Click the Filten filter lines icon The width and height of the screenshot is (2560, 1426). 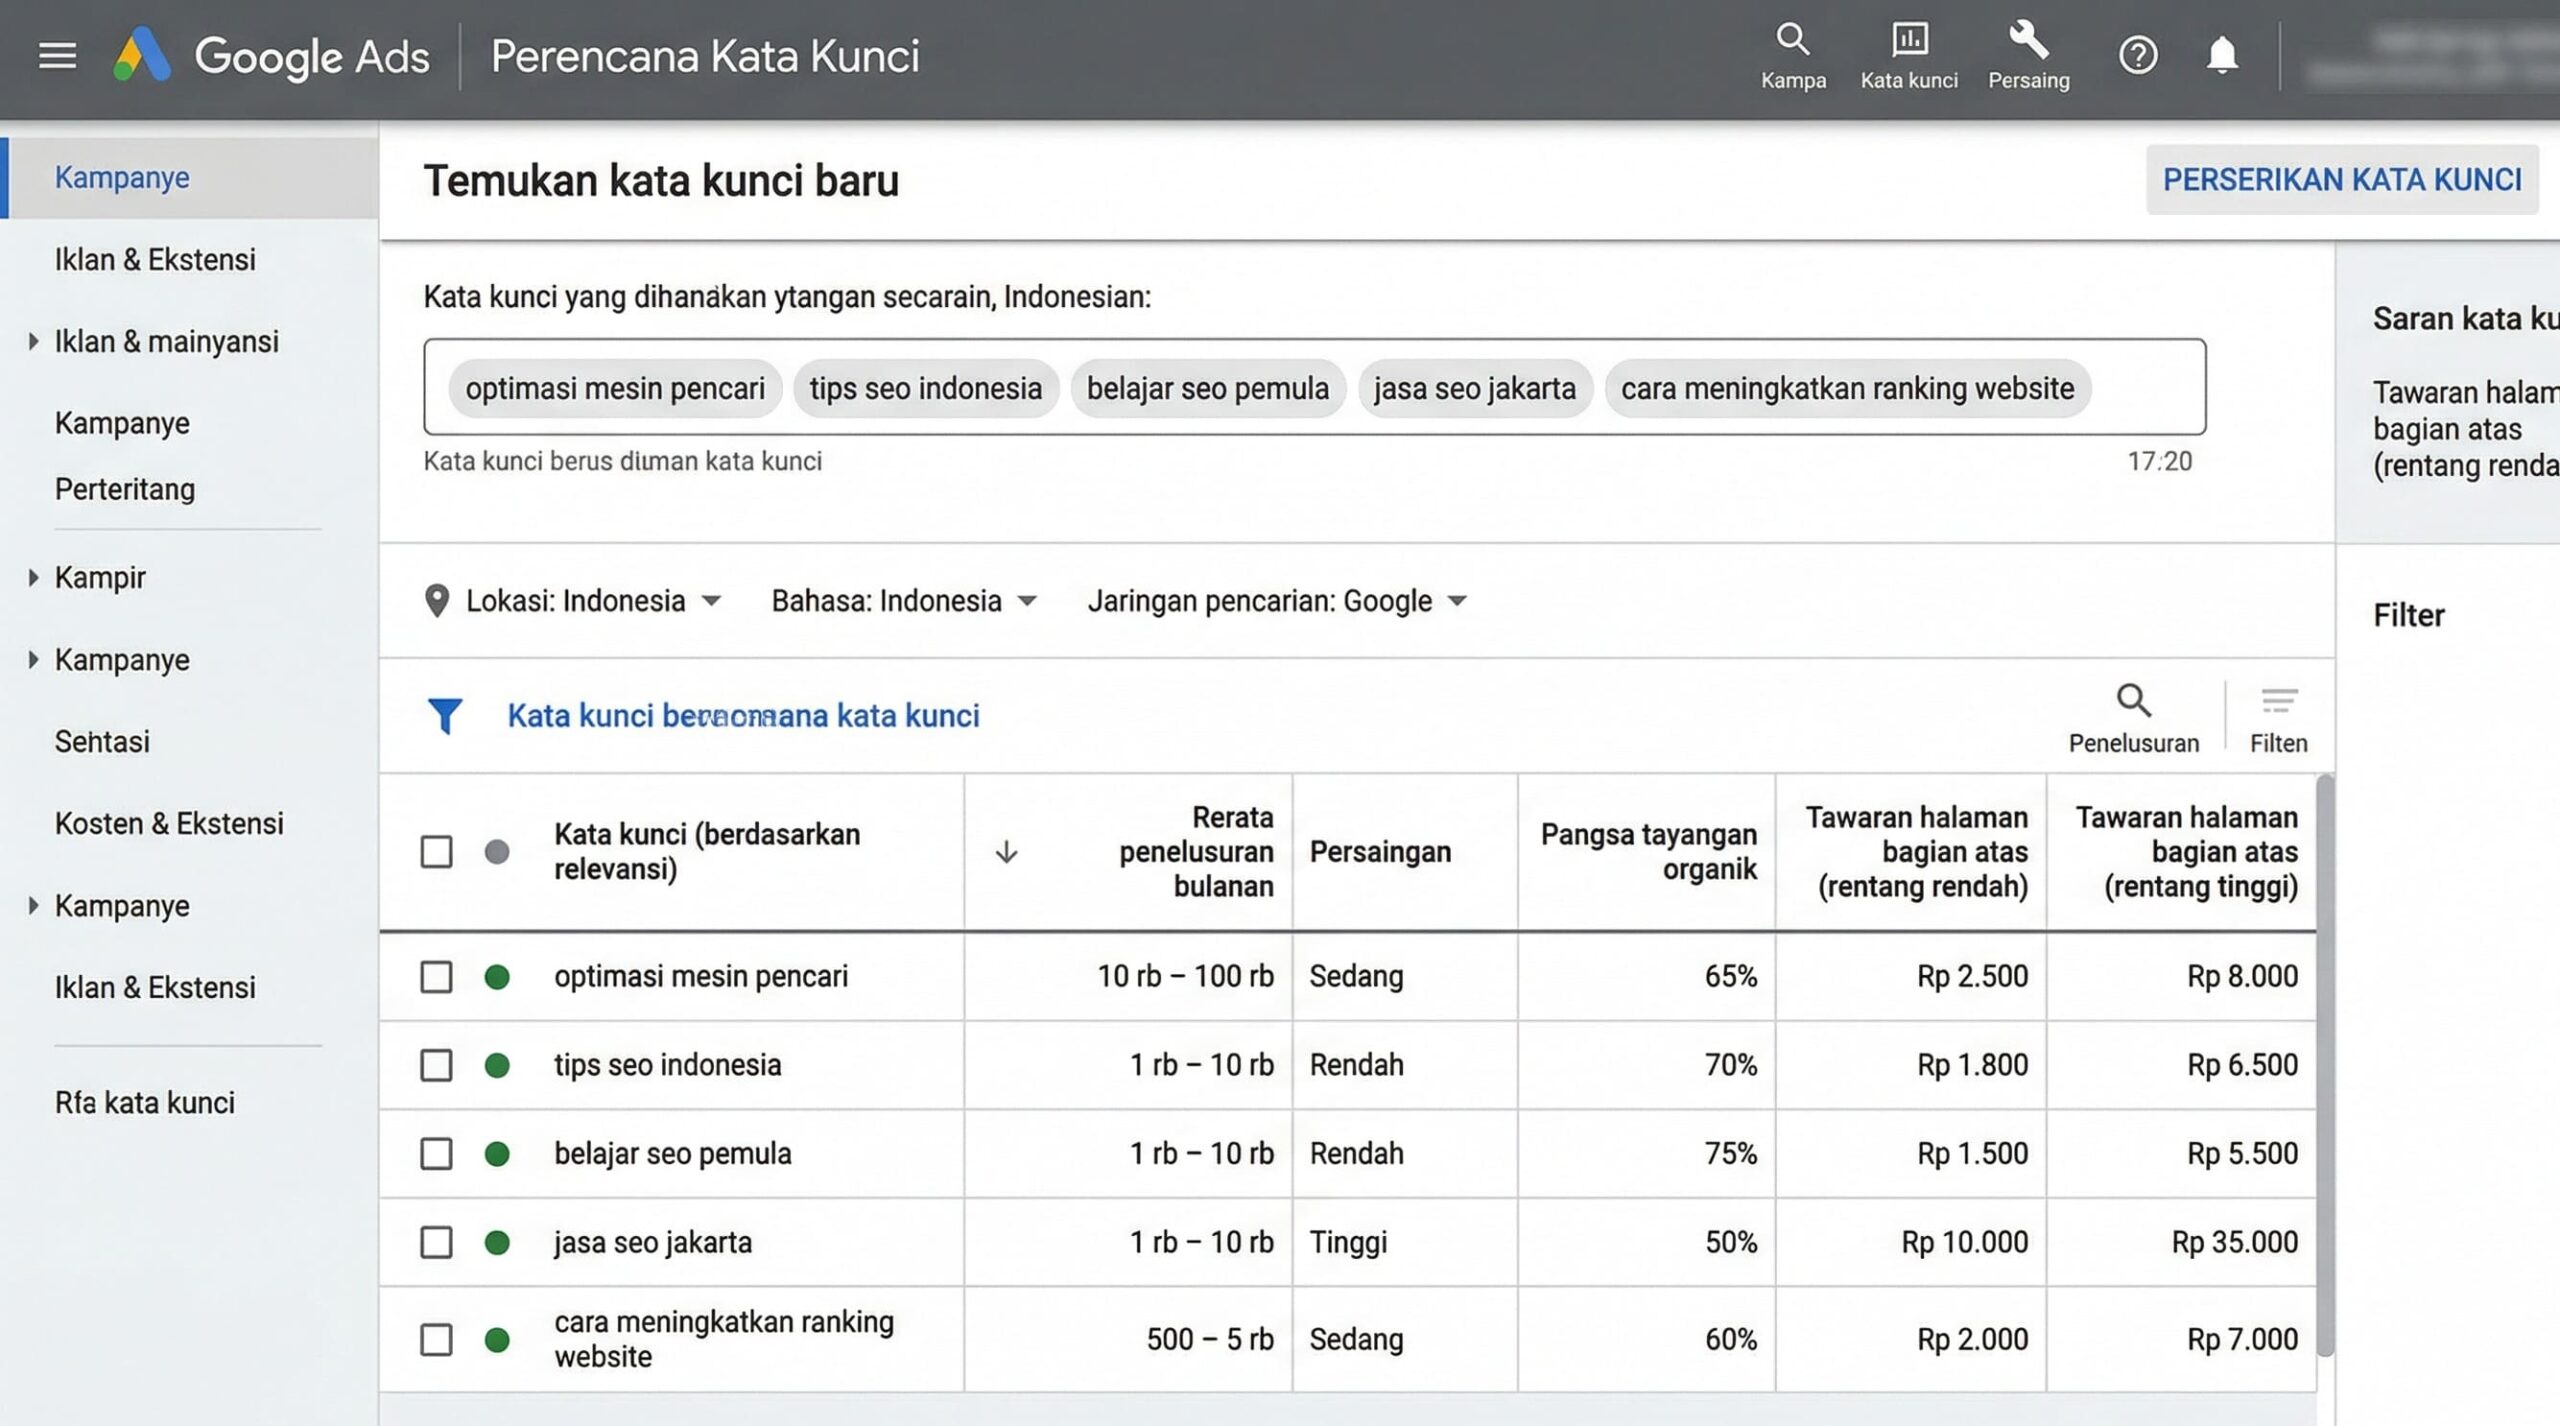[2278, 718]
